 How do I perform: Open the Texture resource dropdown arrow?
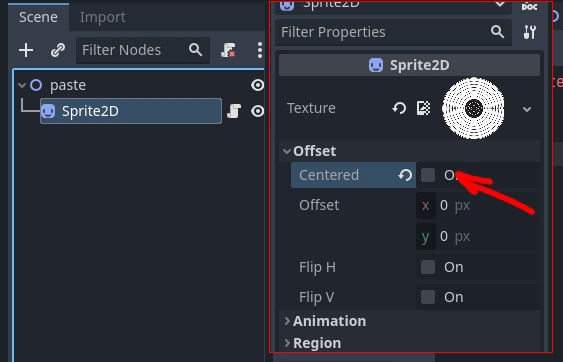(527, 109)
